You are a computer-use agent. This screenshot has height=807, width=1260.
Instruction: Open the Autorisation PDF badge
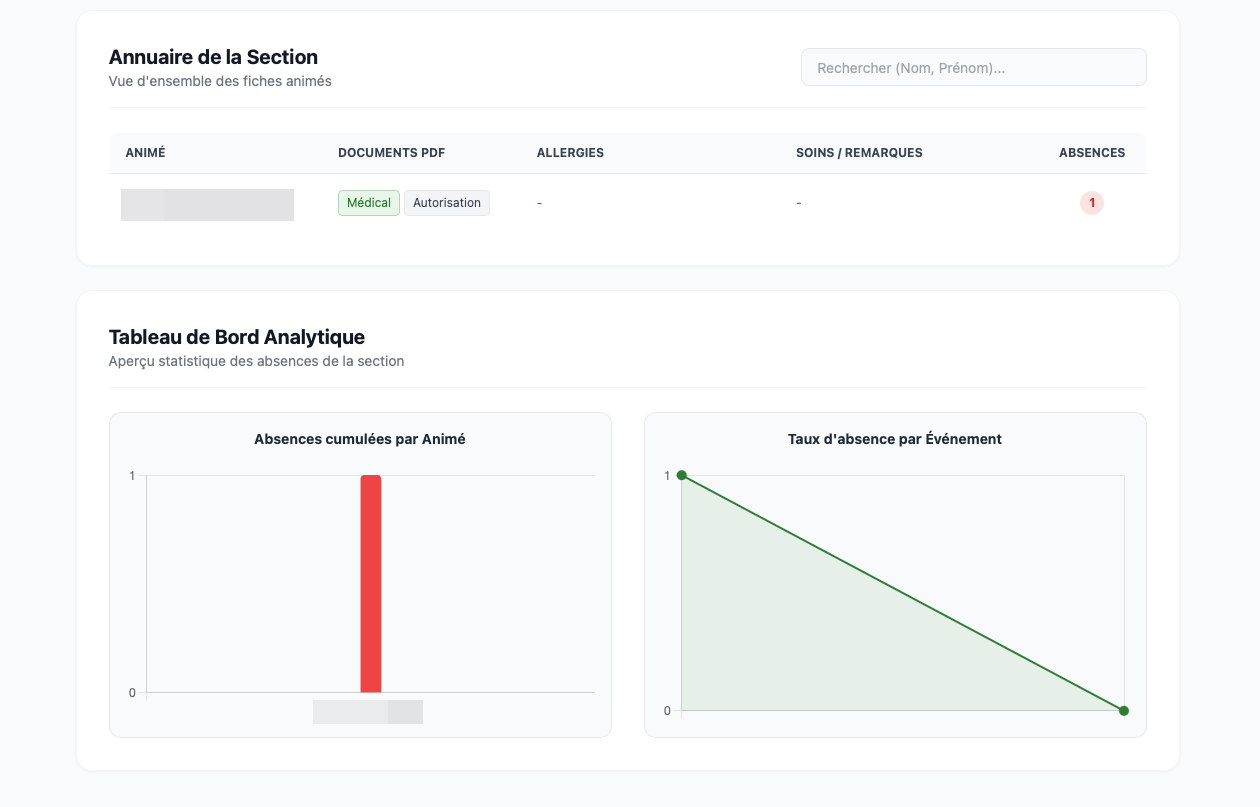point(447,203)
